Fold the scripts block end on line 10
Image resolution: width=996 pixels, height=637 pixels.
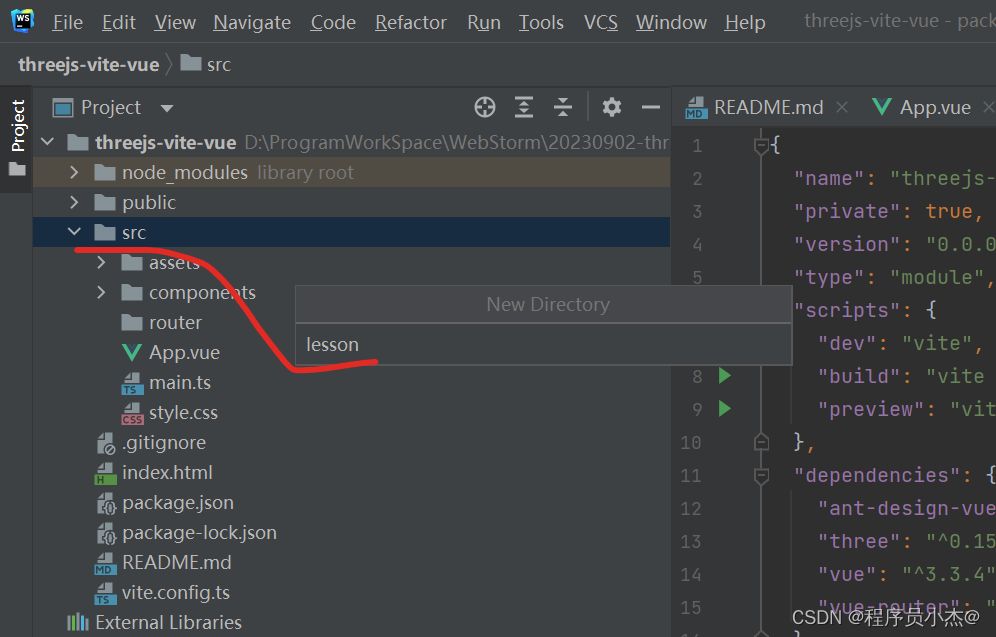coord(761,442)
